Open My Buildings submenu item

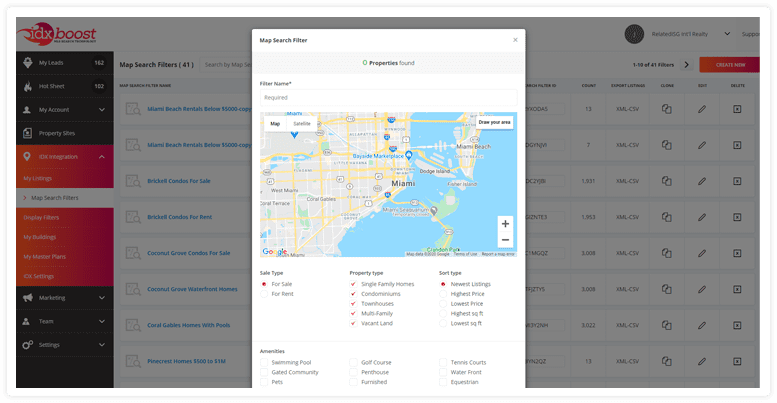pyautogui.click(x=40, y=237)
